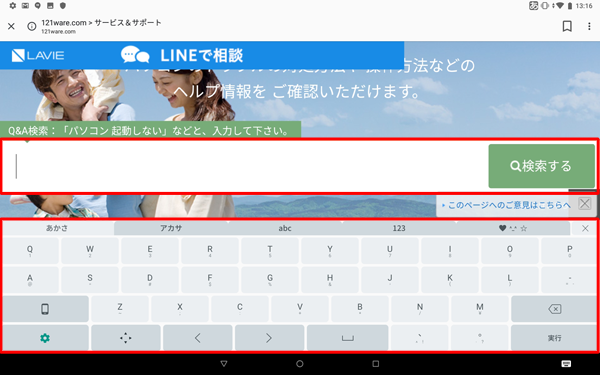This screenshot has height=375, width=600.
Task: Tap the C key
Action: tap(240, 309)
